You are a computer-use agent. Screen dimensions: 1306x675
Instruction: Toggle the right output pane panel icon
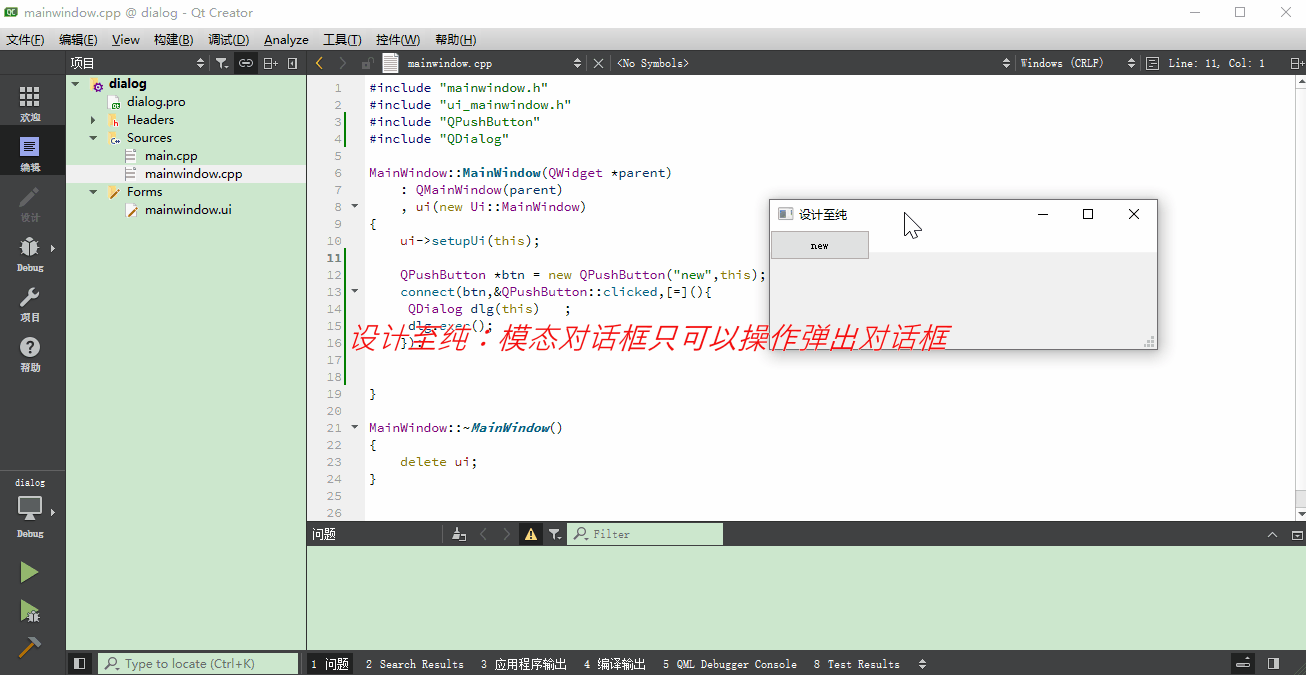pos(1272,663)
